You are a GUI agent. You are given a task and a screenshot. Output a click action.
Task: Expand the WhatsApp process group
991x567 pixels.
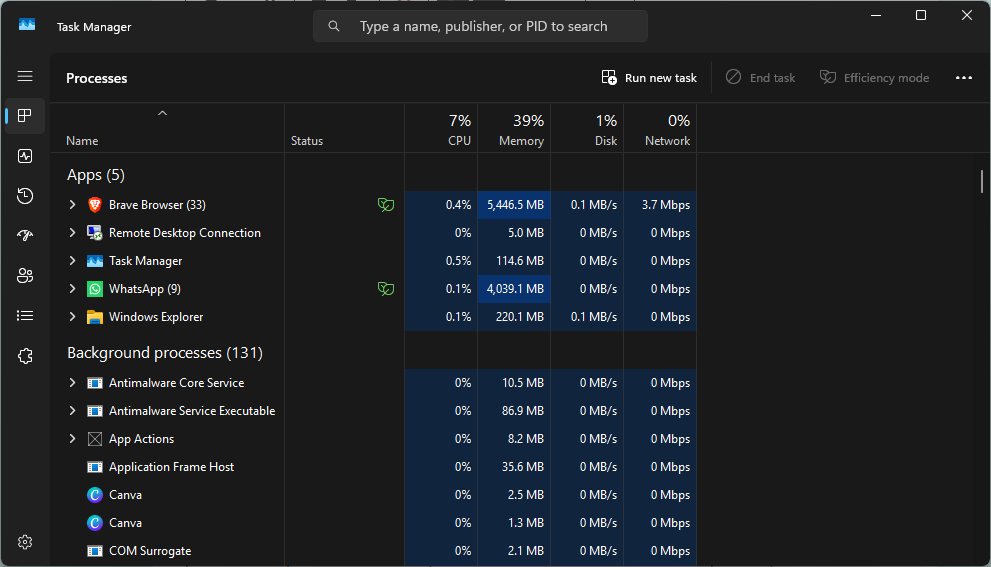pyautogui.click(x=72, y=289)
